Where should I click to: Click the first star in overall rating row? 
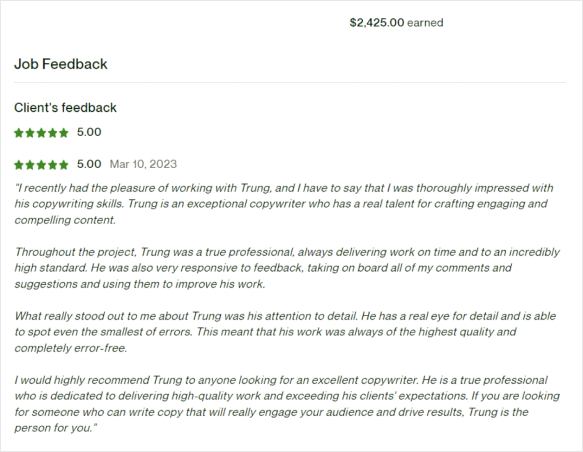19,133
